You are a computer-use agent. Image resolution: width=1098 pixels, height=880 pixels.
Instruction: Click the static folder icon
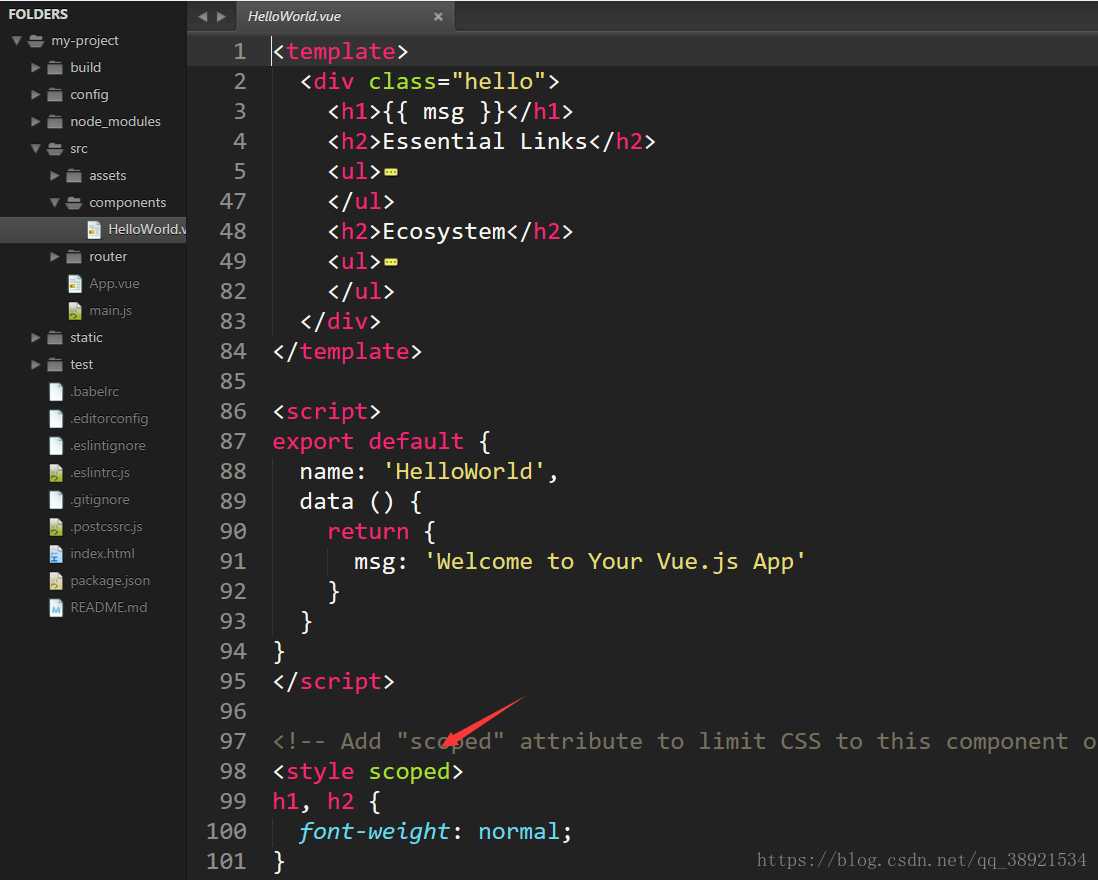[x=55, y=337]
